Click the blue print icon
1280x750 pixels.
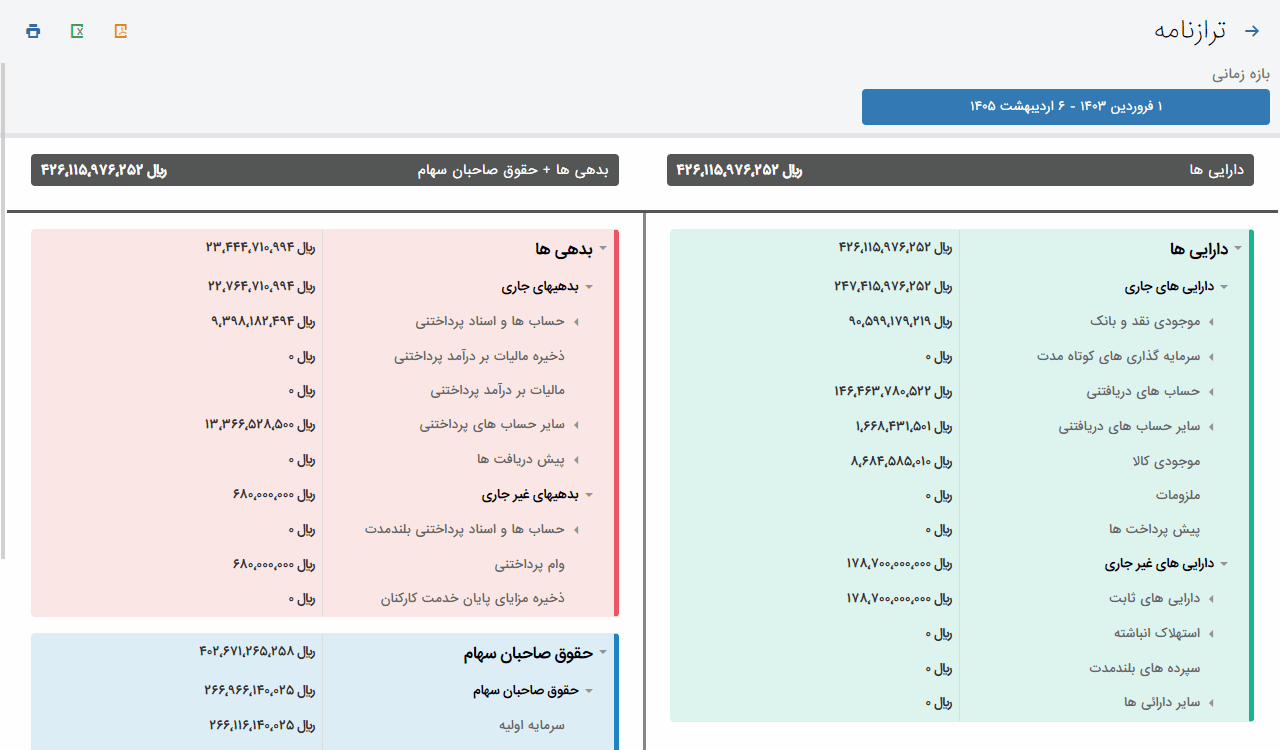click(33, 31)
